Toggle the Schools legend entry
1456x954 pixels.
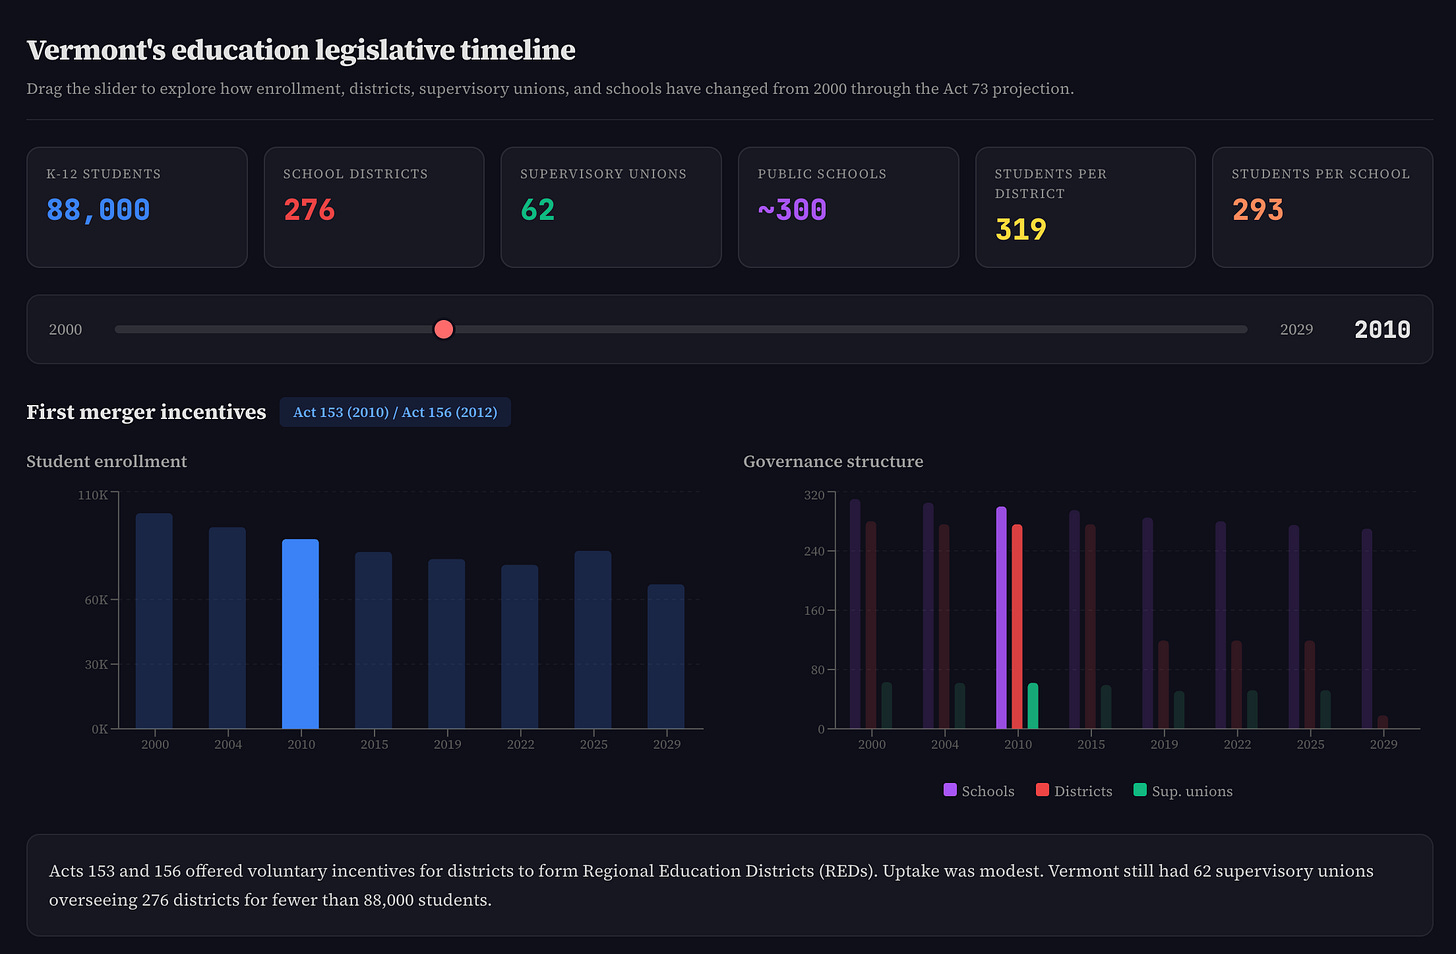point(978,791)
